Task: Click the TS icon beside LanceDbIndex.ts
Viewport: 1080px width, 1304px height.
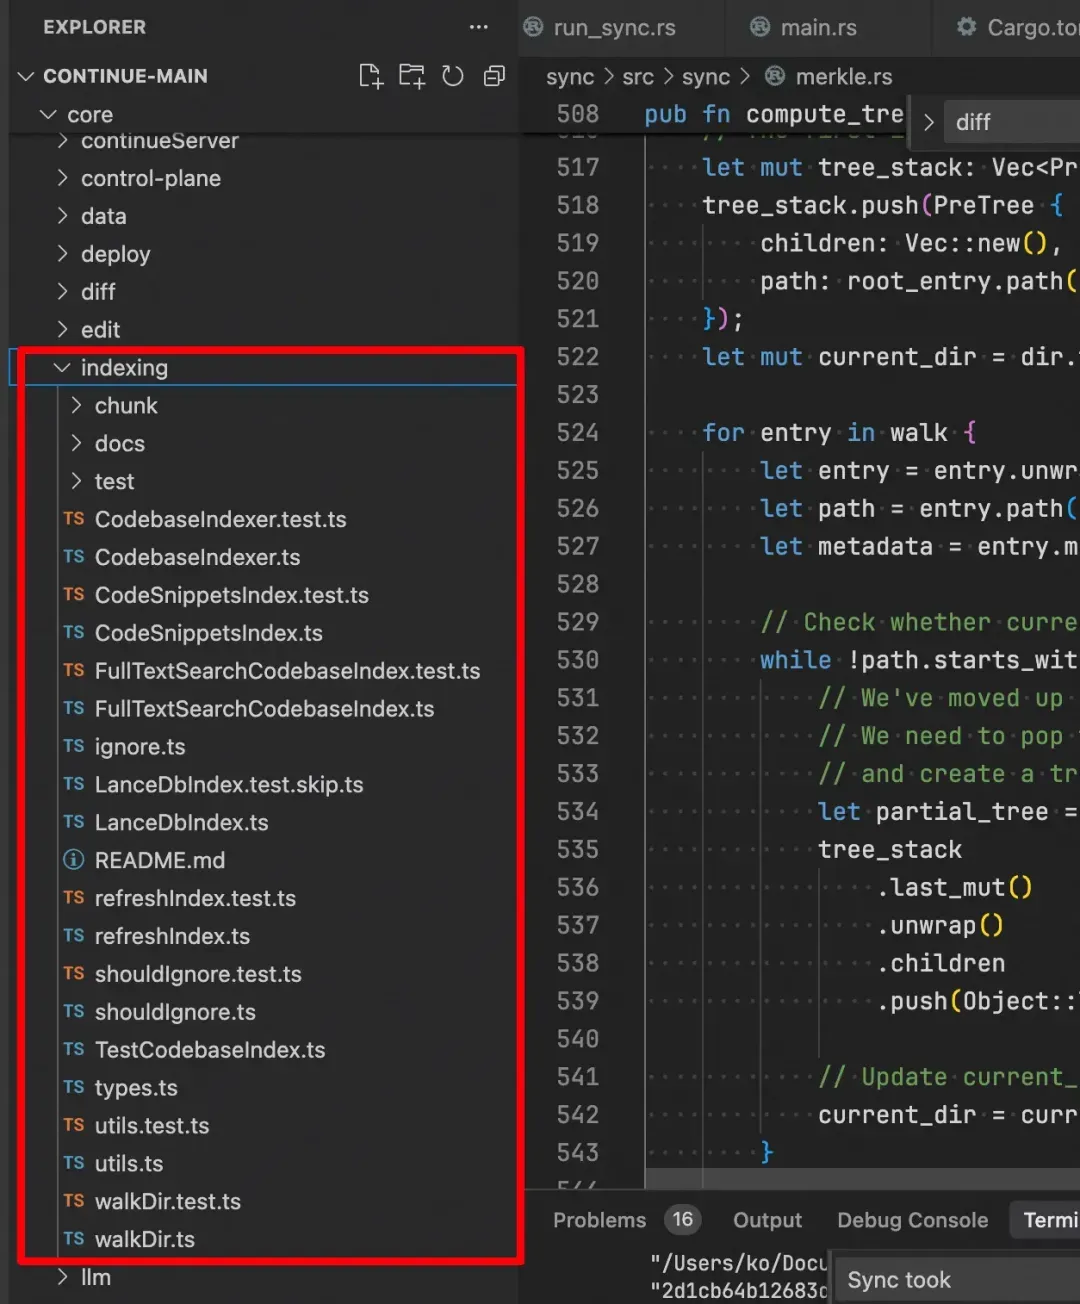Action: pyautogui.click(x=74, y=822)
